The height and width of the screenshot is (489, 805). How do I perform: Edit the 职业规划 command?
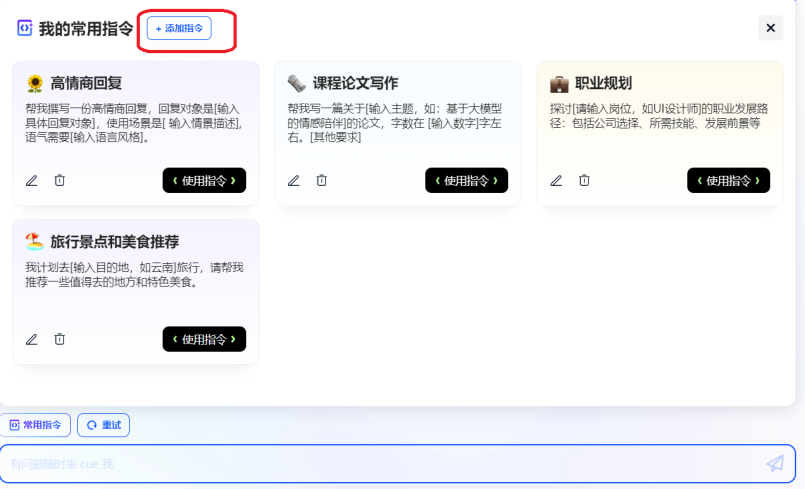[x=556, y=181]
